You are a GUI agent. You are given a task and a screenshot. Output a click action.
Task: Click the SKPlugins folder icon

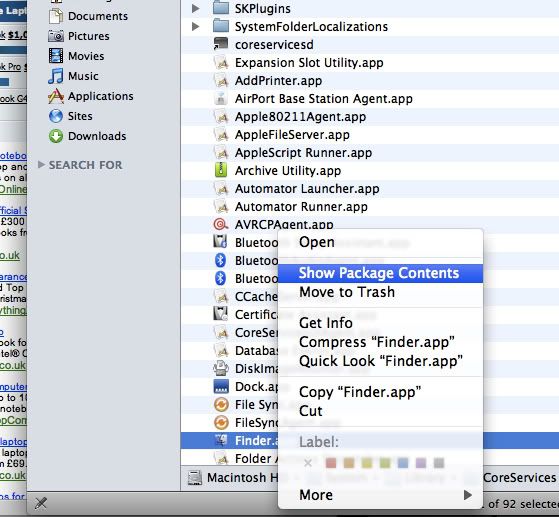221,8
